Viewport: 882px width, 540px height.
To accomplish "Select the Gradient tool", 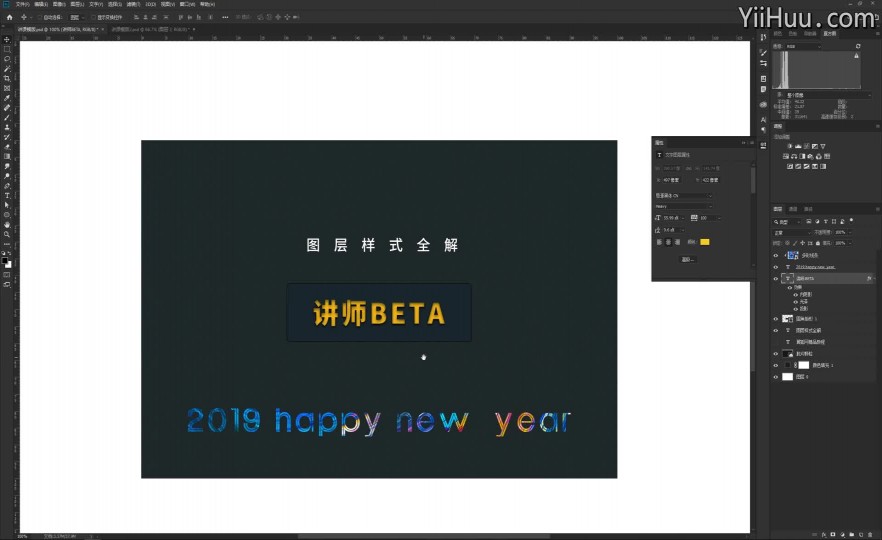I will coord(7,156).
